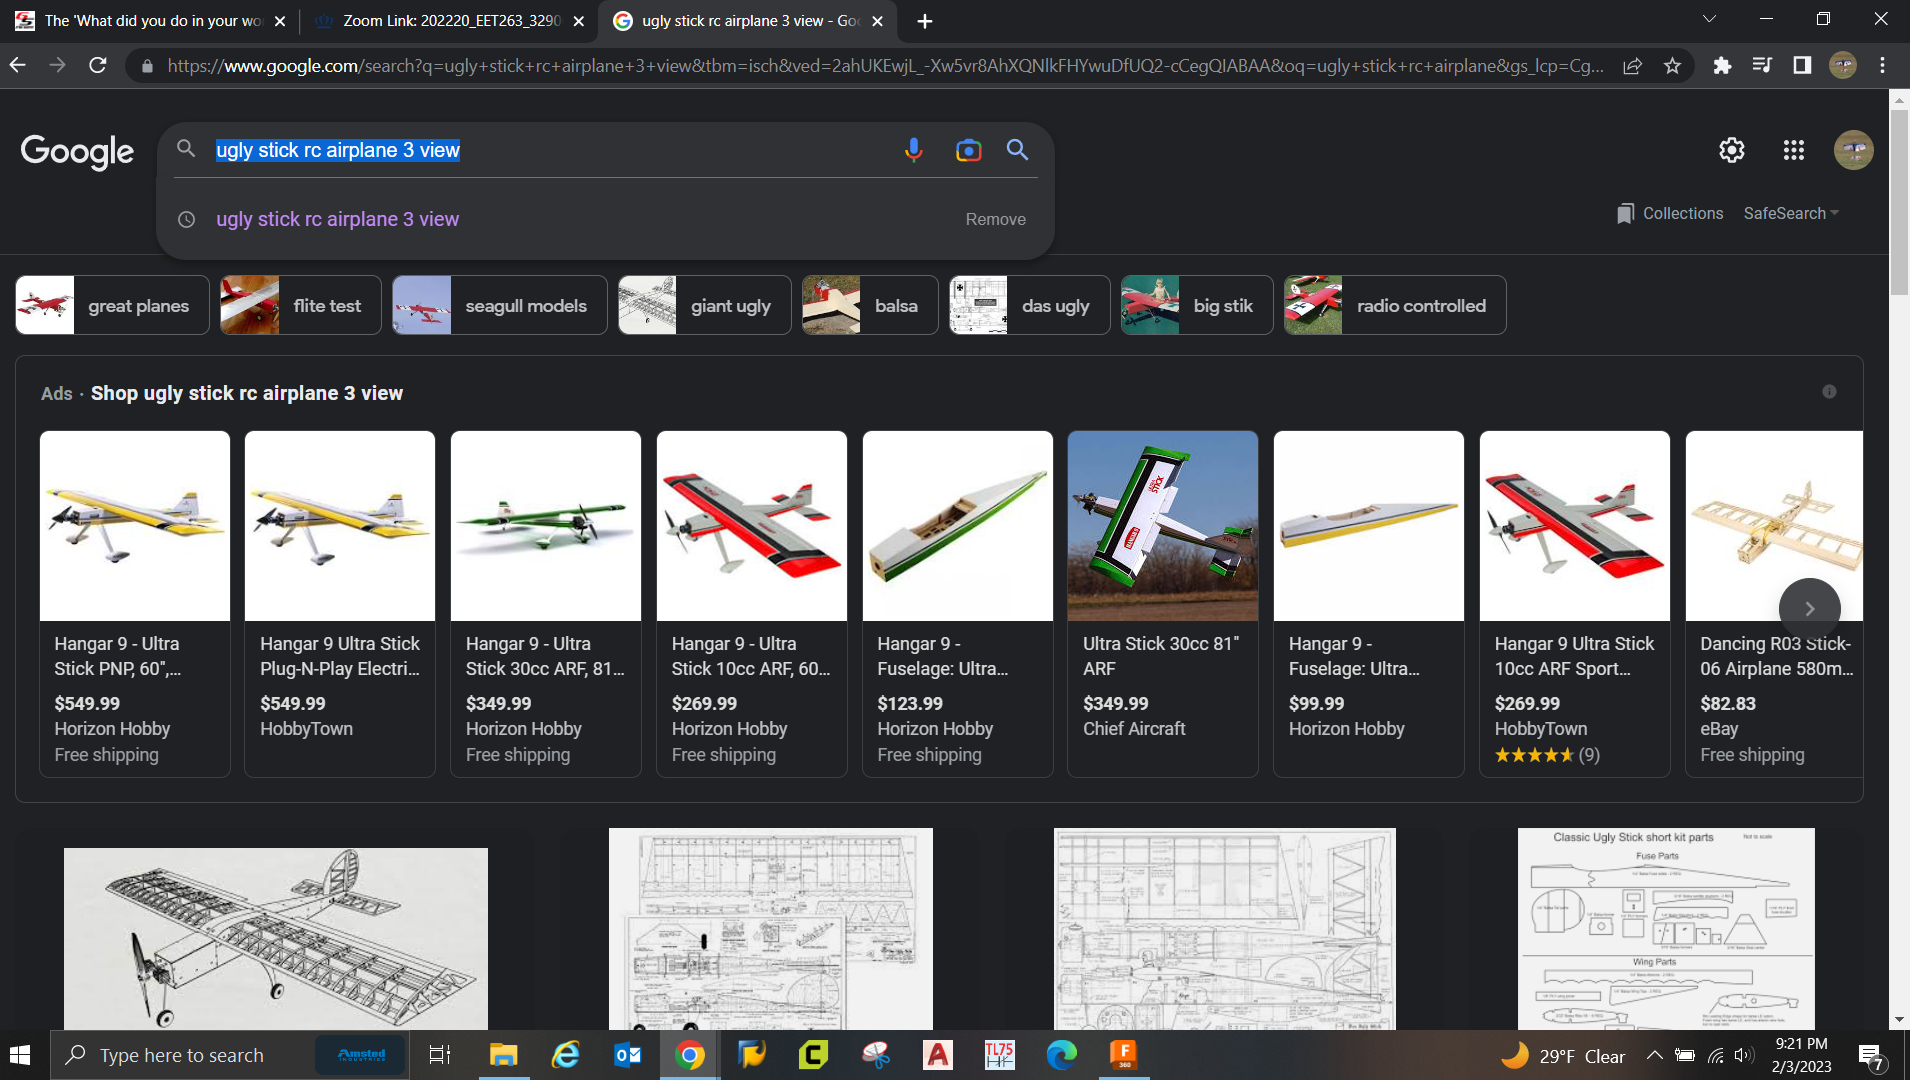Click the voice search microphone icon
Screen dimensions: 1910x1080
[x=913, y=150]
